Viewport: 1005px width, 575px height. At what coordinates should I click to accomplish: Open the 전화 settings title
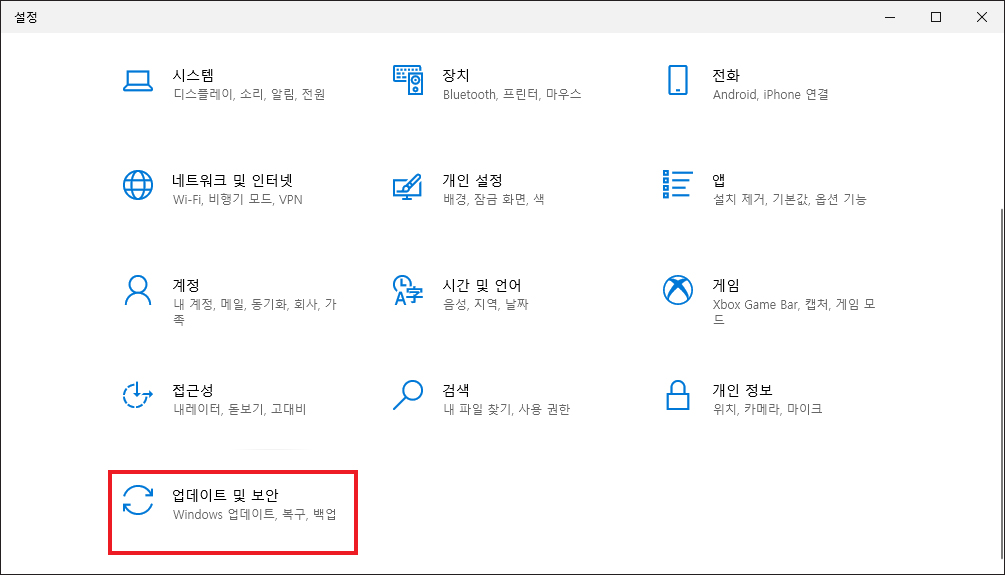point(726,76)
